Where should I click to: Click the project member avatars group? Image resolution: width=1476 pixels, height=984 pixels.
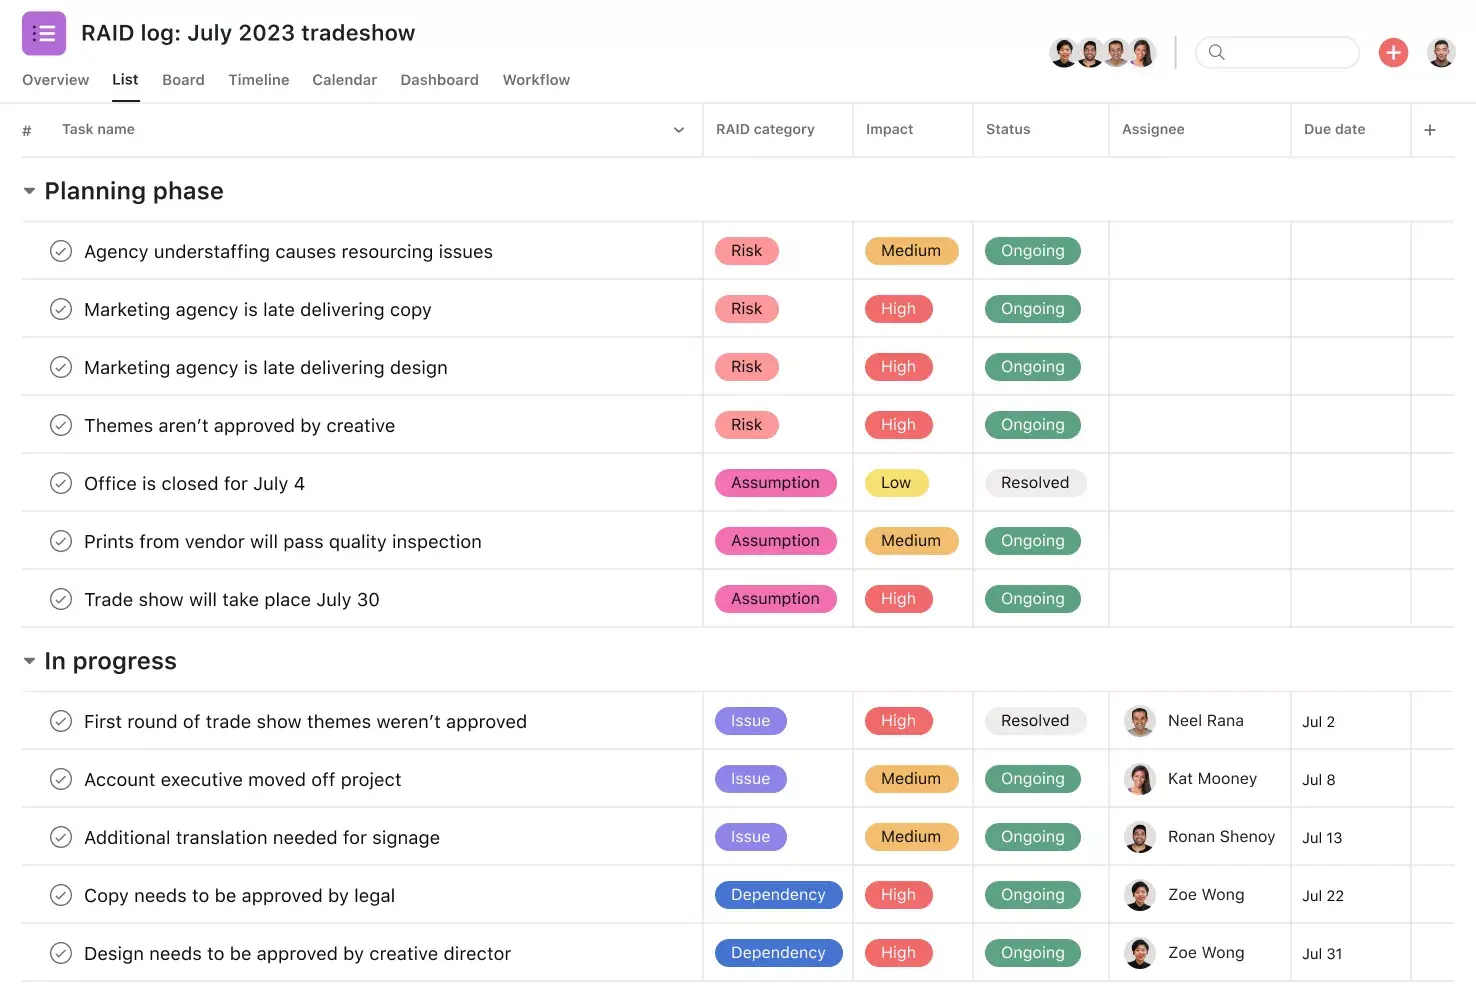pyautogui.click(x=1102, y=52)
